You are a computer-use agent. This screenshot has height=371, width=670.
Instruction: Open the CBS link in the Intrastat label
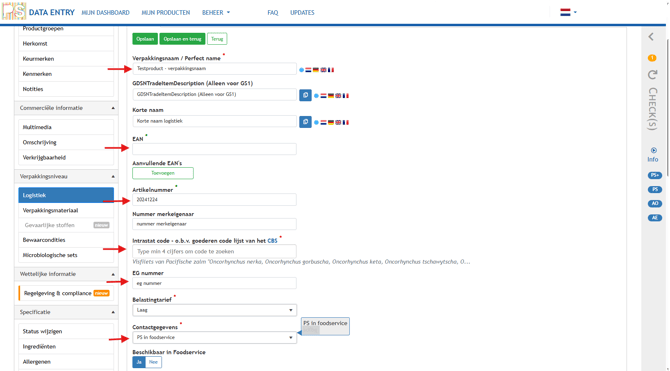point(272,241)
